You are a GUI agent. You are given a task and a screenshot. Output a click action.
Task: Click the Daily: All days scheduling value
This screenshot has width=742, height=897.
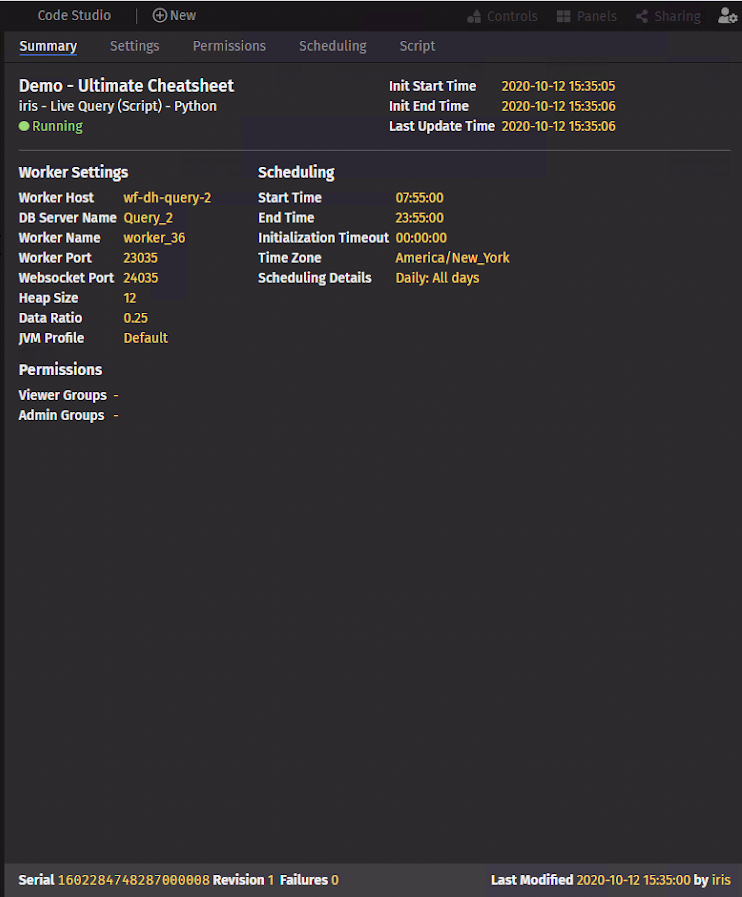pos(437,278)
